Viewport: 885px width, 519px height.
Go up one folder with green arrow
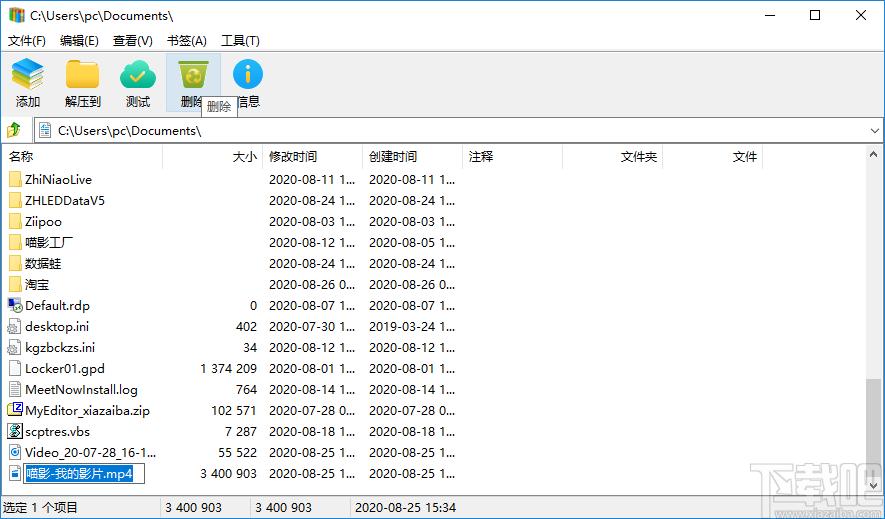point(14,130)
